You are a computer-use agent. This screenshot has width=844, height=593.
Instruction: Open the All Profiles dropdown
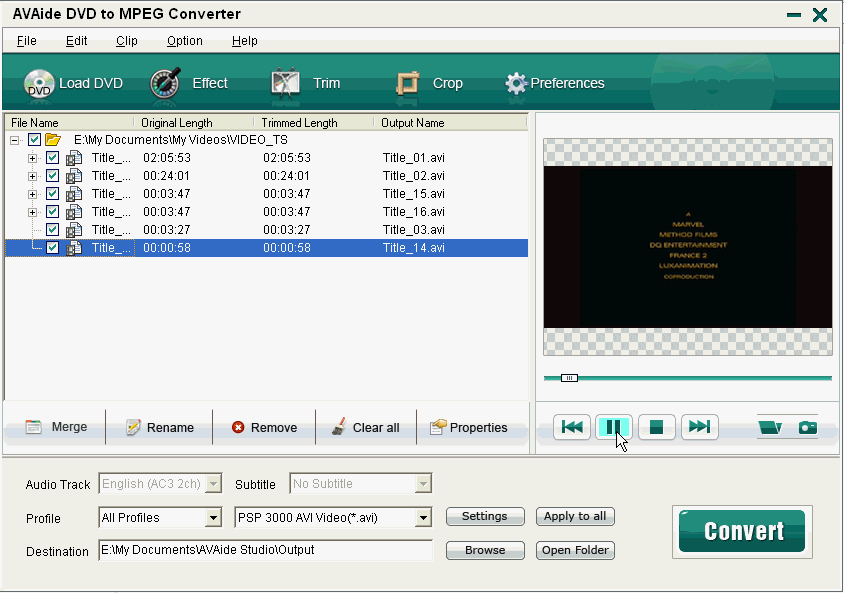click(213, 518)
